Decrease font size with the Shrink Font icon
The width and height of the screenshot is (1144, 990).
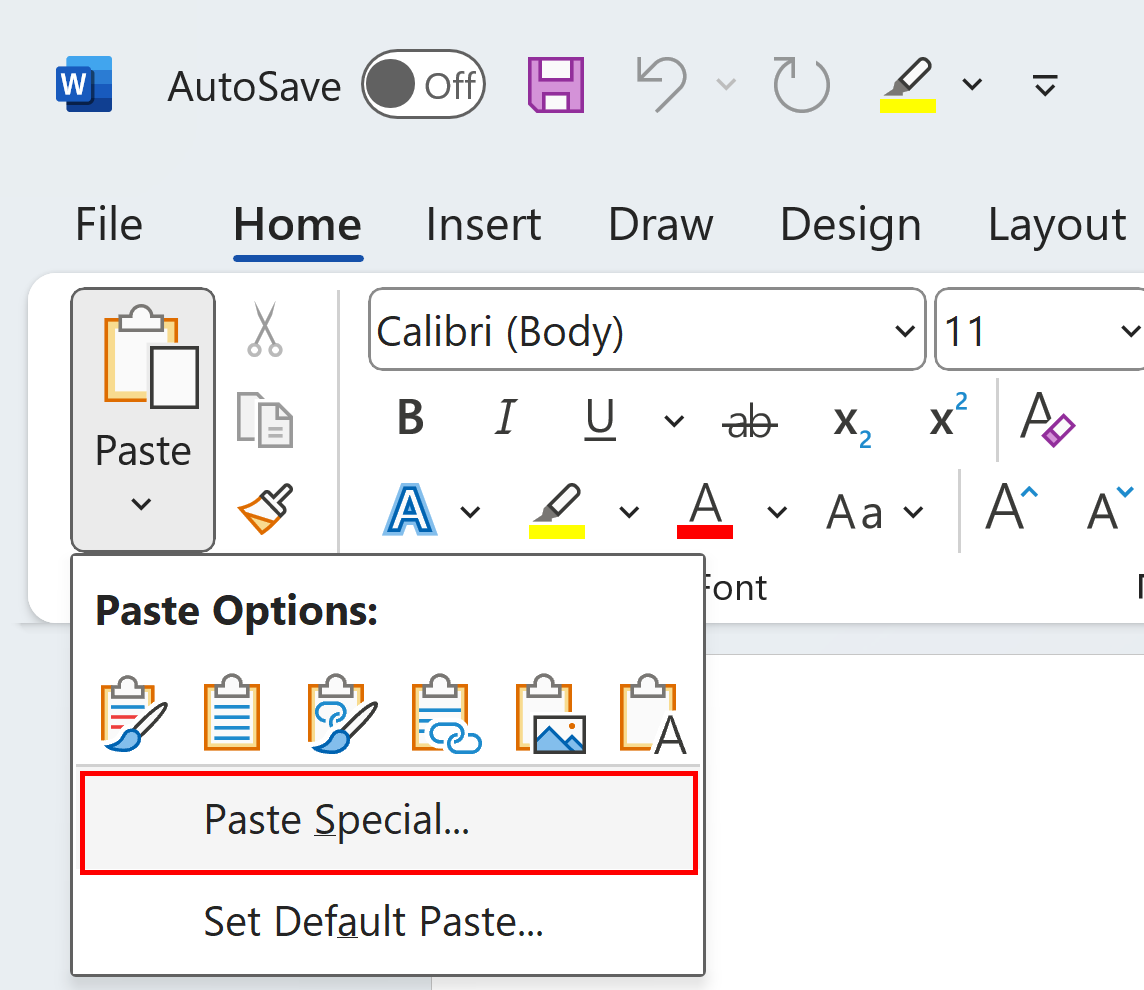[x=1109, y=508]
